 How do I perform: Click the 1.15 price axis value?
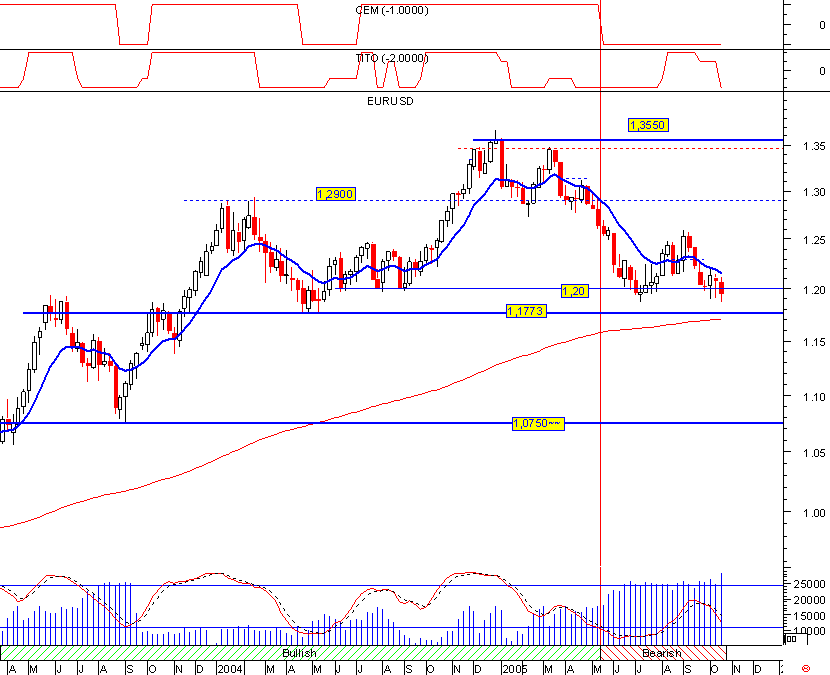tap(814, 343)
